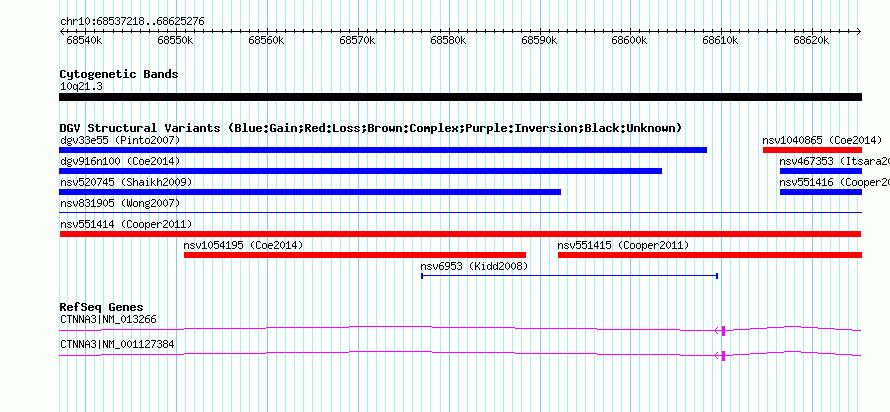This screenshot has width=890, height=412.
Task: Select the blue nsv551416 gain bar
Action: pyautogui.click(x=821, y=192)
